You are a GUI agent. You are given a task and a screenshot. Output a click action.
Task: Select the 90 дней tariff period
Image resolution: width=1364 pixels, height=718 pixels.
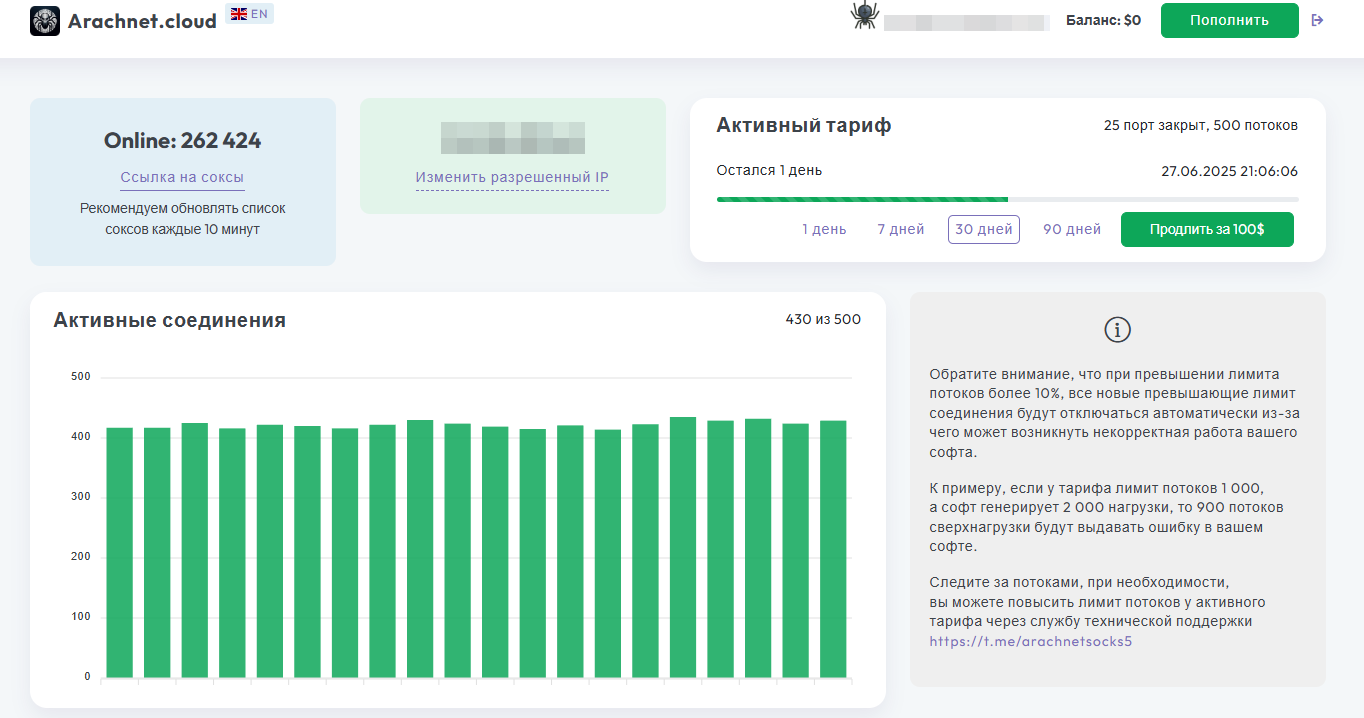[x=1072, y=229]
